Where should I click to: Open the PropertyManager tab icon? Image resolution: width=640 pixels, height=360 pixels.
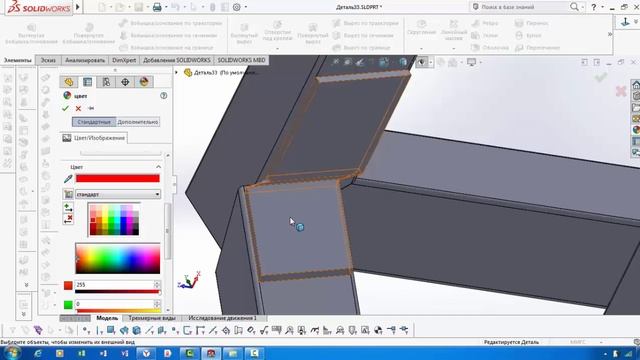87,82
